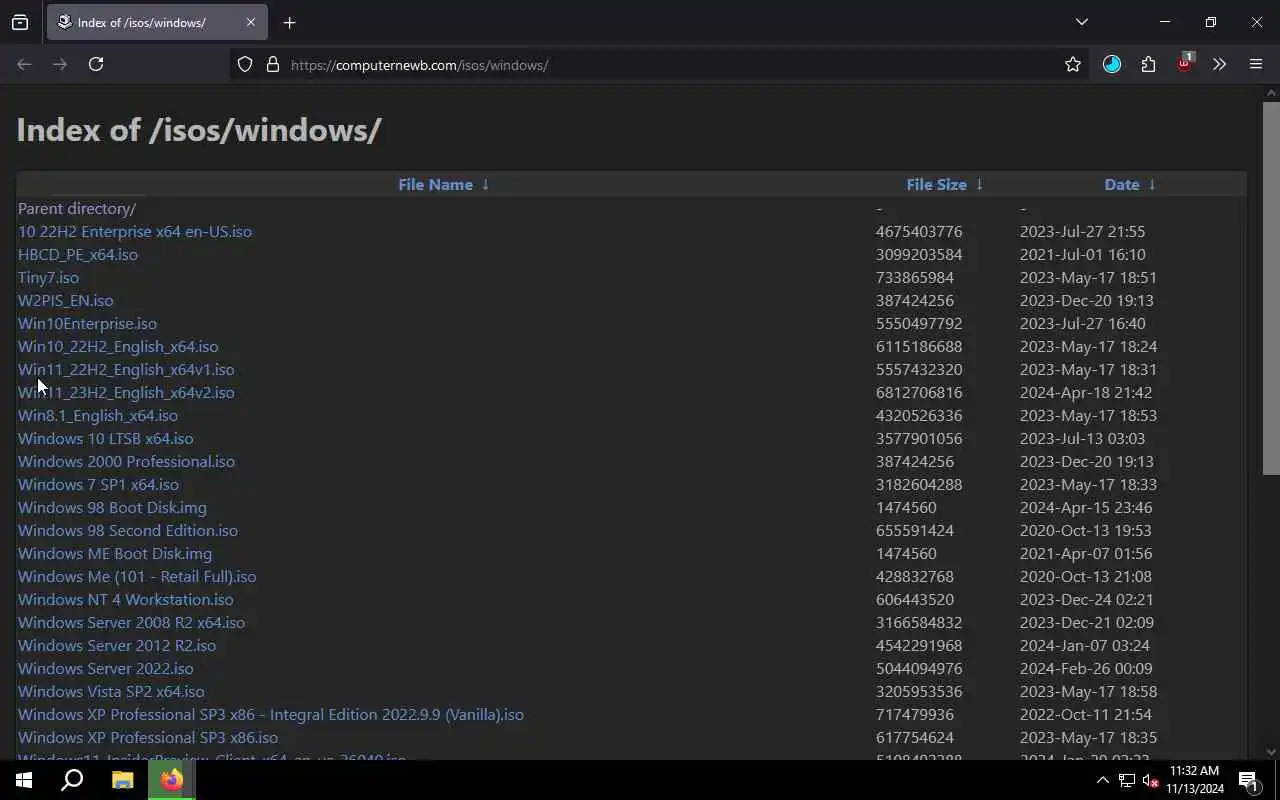Sort the listing by File Name
The width and height of the screenshot is (1280, 800).
[435, 184]
